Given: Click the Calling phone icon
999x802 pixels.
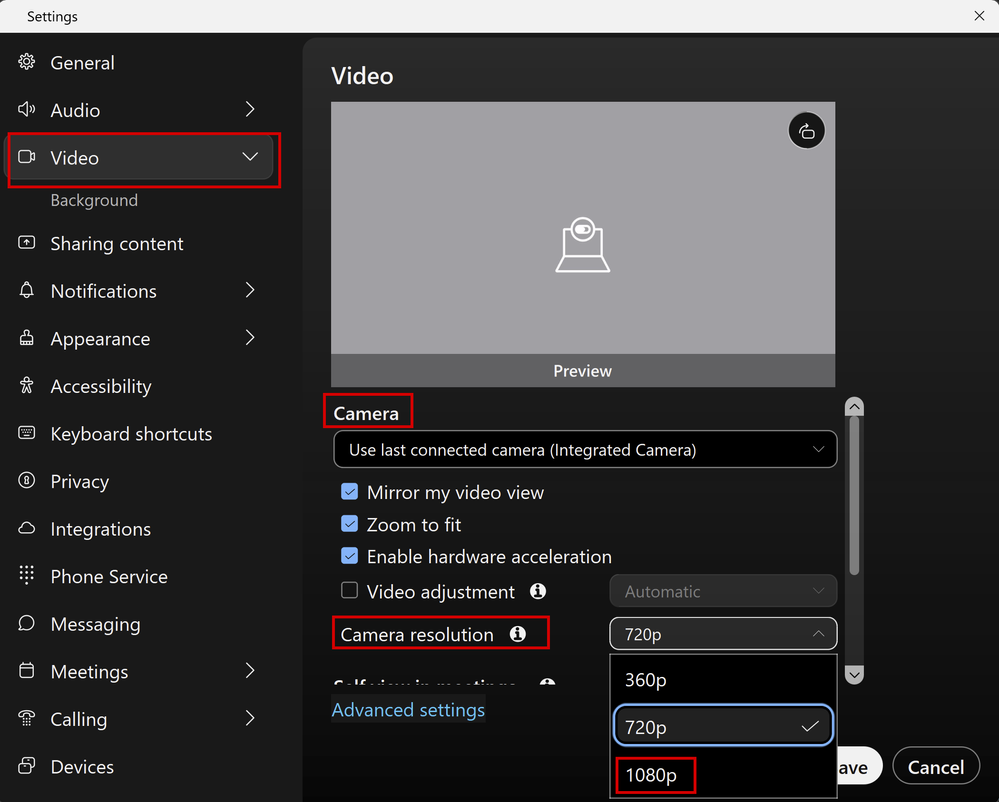Looking at the screenshot, I should point(27,718).
